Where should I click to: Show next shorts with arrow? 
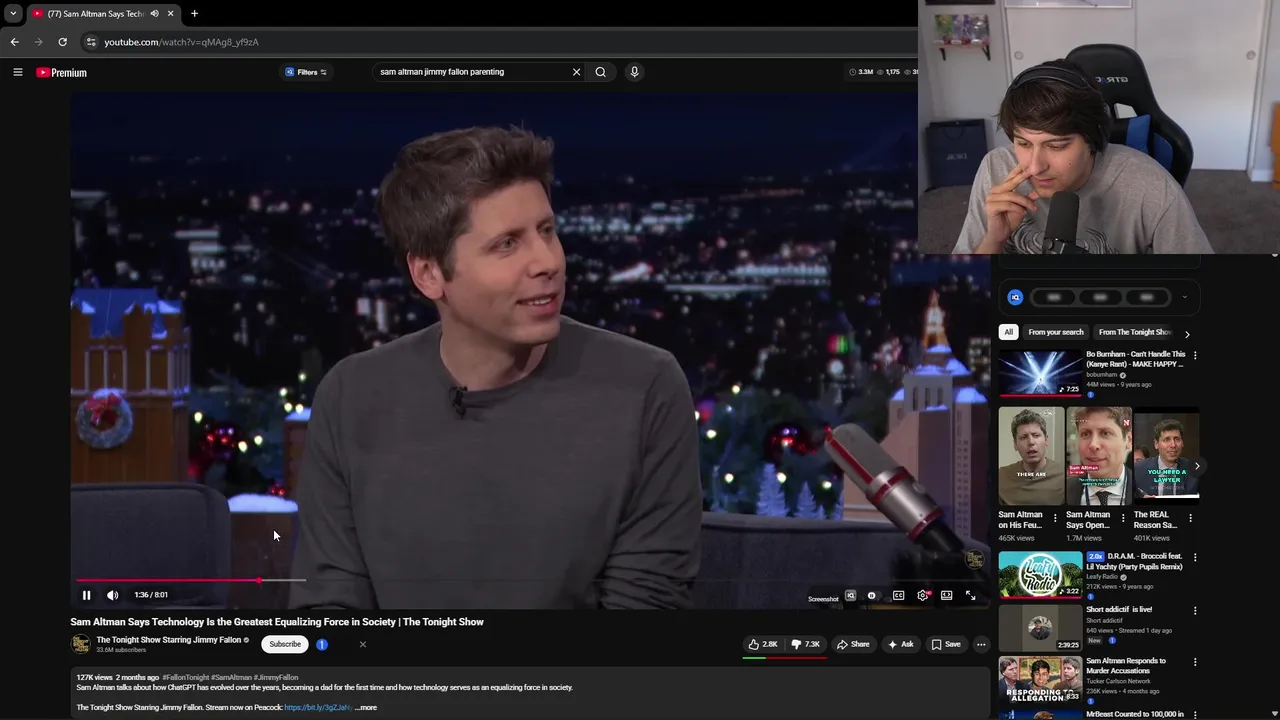click(x=1196, y=466)
